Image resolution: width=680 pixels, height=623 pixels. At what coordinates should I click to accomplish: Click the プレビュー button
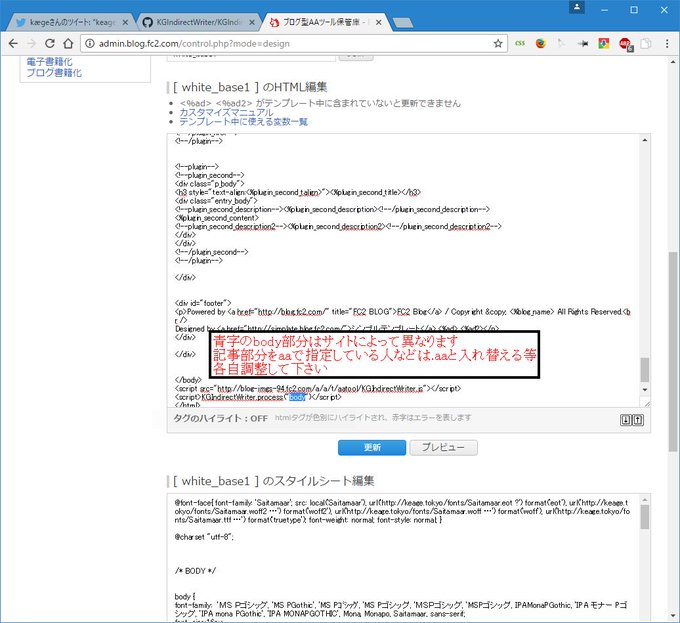click(x=443, y=447)
